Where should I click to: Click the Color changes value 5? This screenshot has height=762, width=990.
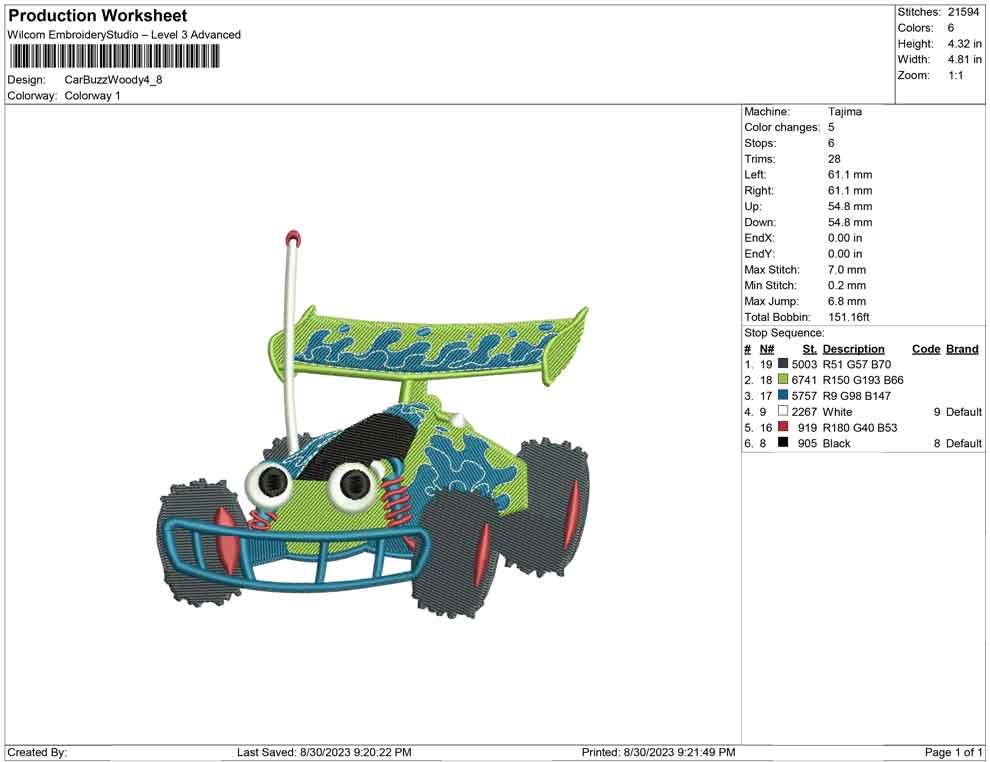tap(831, 128)
